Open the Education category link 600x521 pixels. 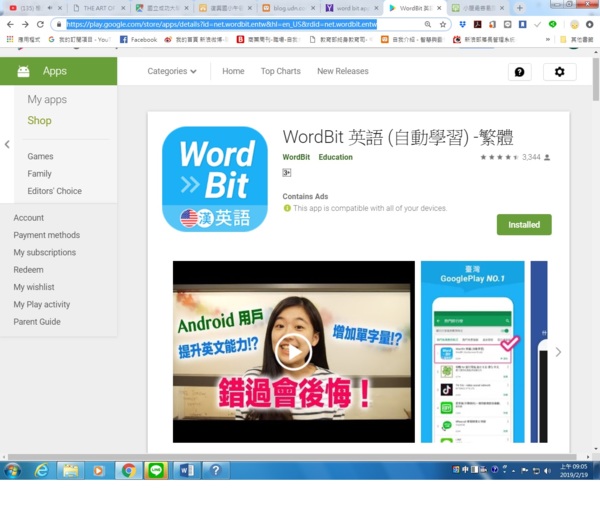coord(335,157)
